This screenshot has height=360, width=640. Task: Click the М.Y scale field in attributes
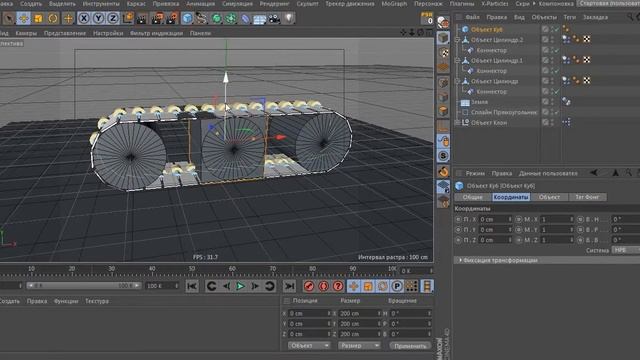point(557,230)
